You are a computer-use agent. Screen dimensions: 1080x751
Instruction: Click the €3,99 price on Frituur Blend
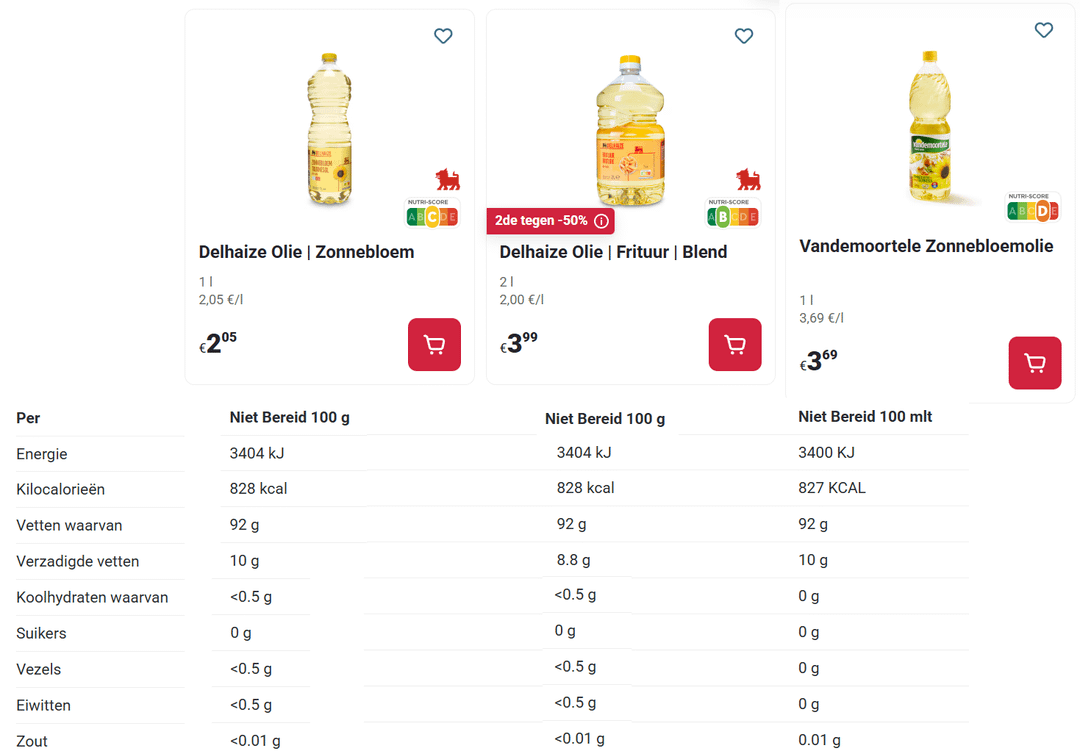(520, 343)
